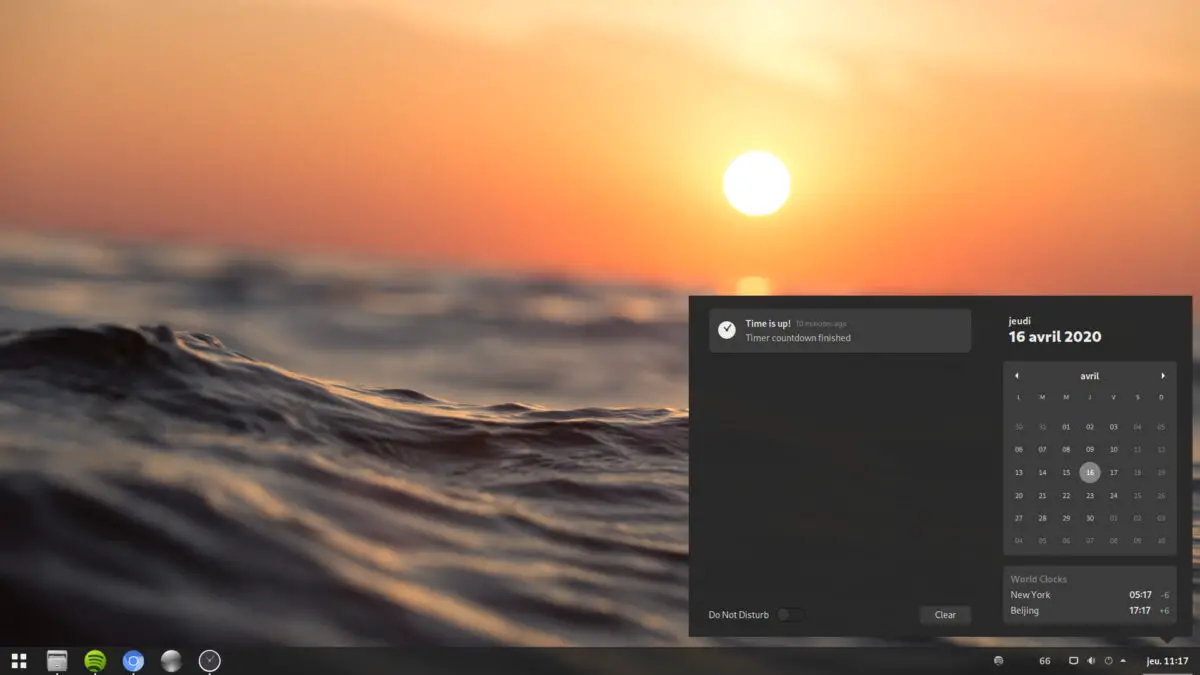Open the applications grid menu
Image resolution: width=1200 pixels, height=675 pixels.
pyautogui.click(x=19, y=660)
